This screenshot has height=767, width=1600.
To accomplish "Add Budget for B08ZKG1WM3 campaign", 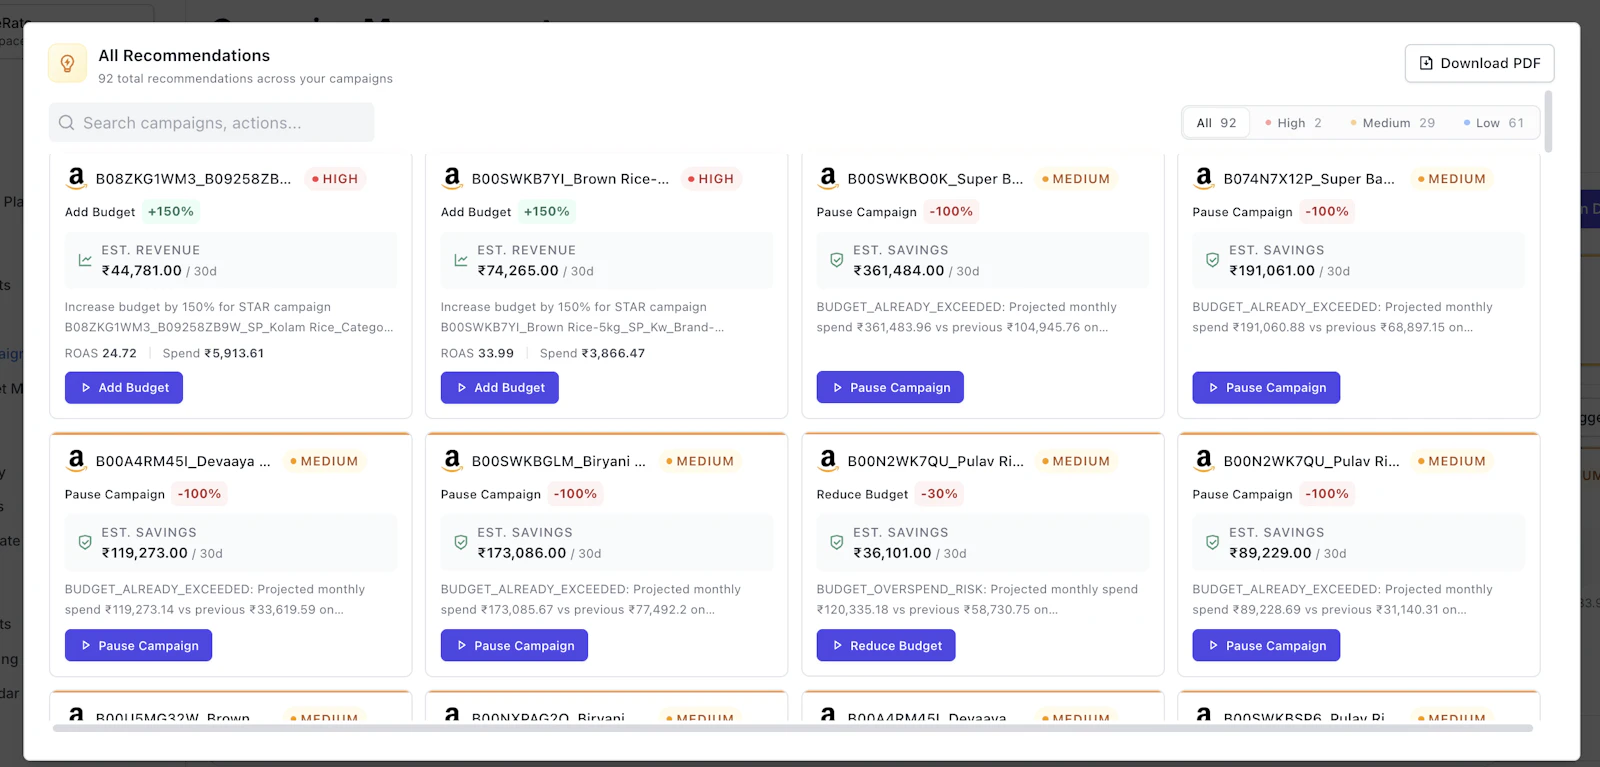I will (x=124, y=387).
